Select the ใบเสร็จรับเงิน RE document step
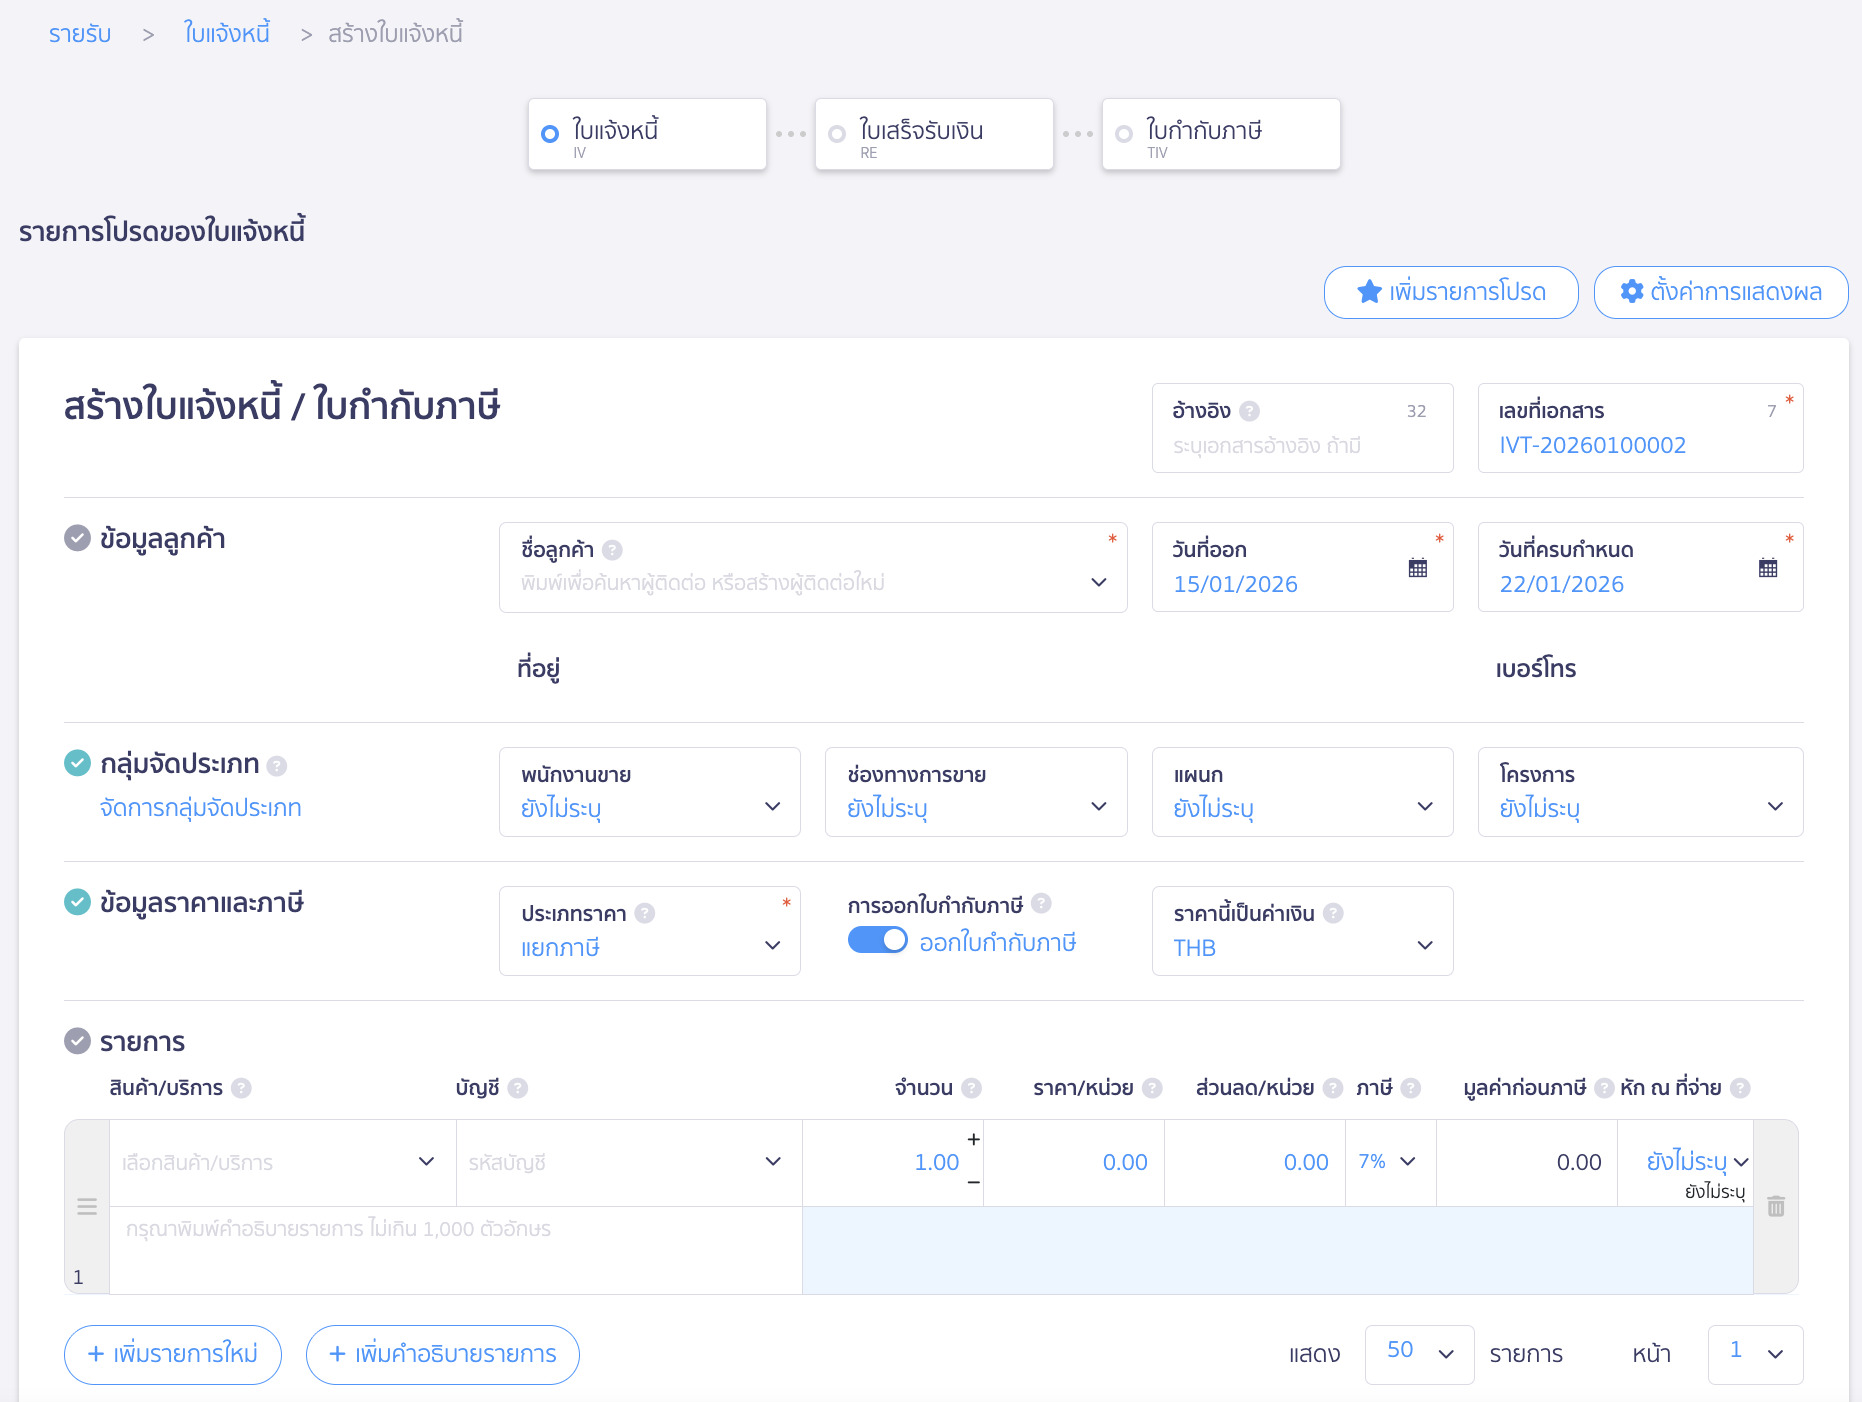The image size is (1862, 1402). click(x=933, y=135)
